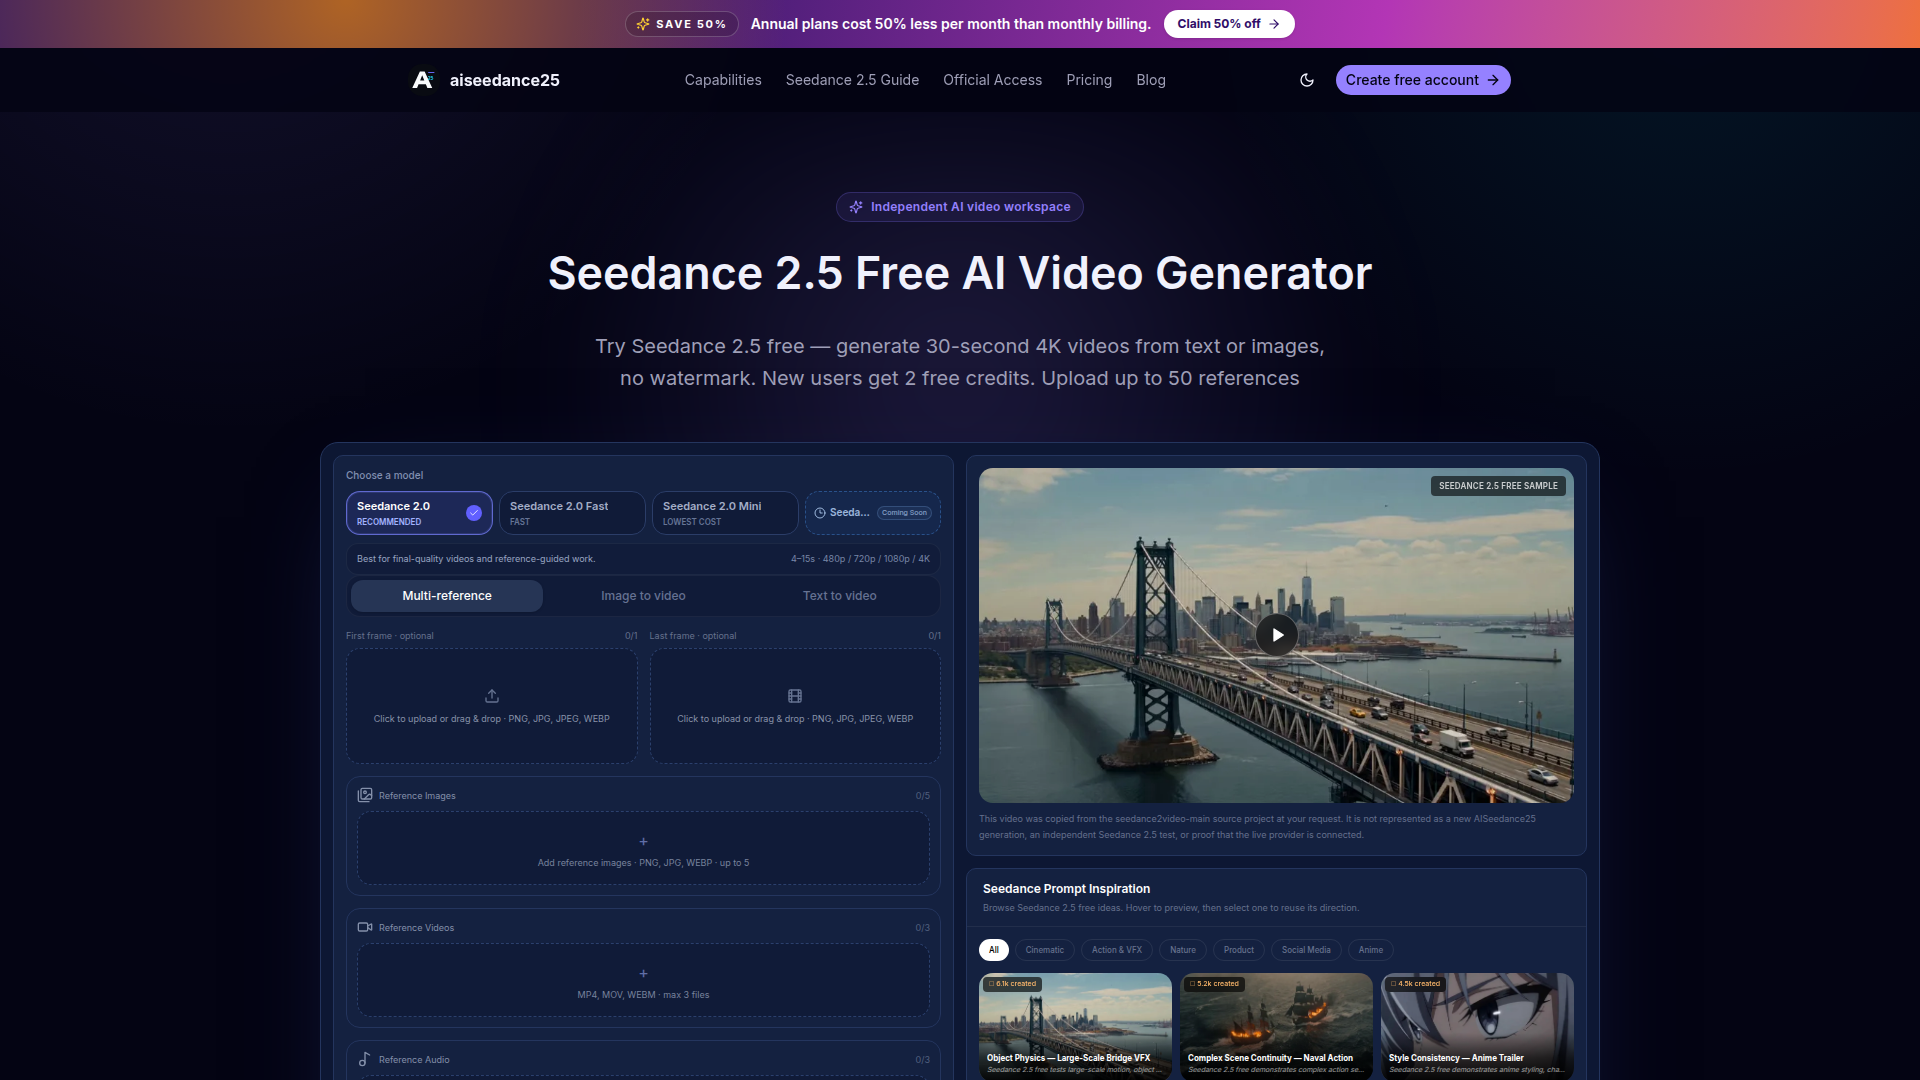Click the Reference Videos camera icon
Viewport: 1920px width, 1080px height.
click(x=365, y=927)
